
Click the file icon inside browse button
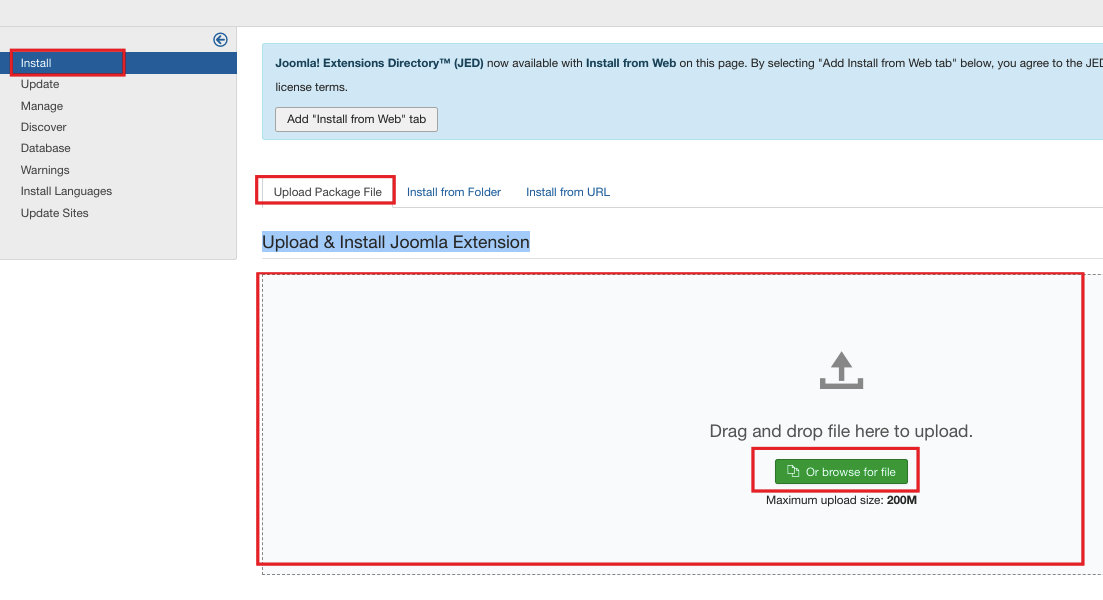tap(793, 472)
